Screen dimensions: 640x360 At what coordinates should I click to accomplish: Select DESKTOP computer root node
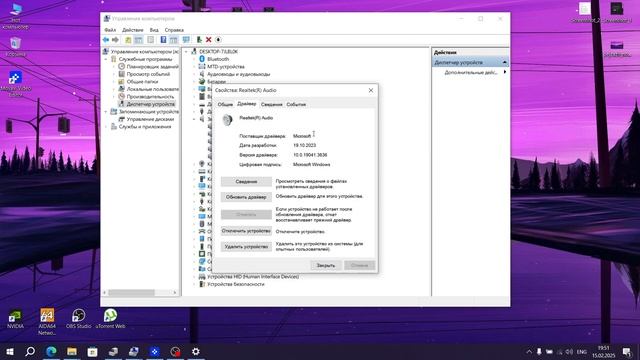click(x=218, y=52)
